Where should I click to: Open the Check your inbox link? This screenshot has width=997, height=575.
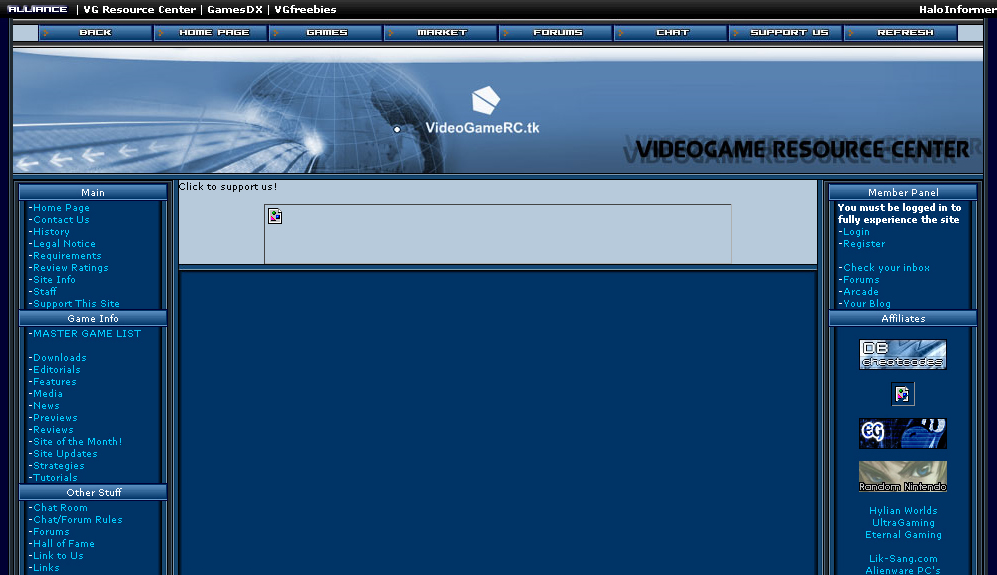click(x=886, y=268)
